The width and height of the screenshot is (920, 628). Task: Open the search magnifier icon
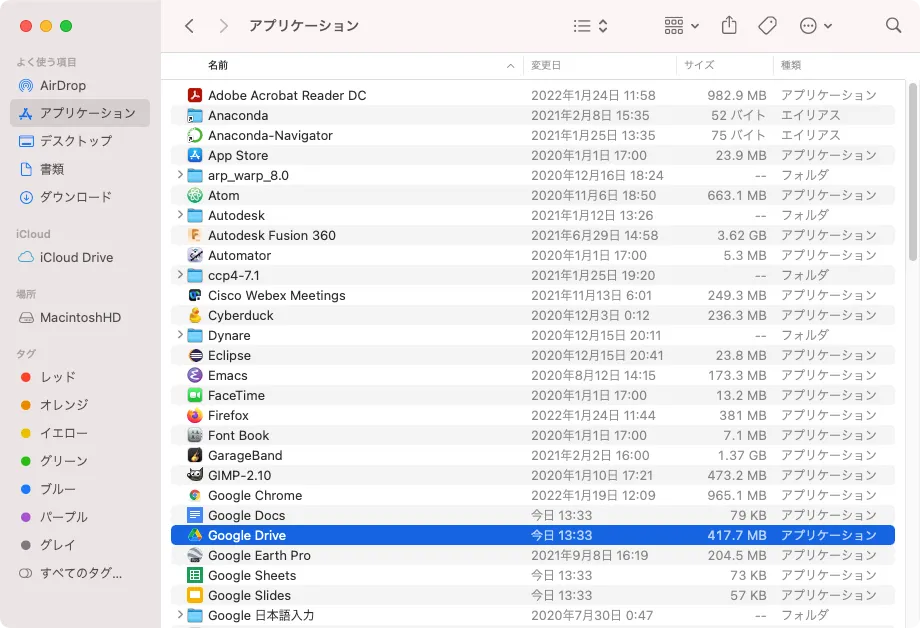tap(893, 26)
